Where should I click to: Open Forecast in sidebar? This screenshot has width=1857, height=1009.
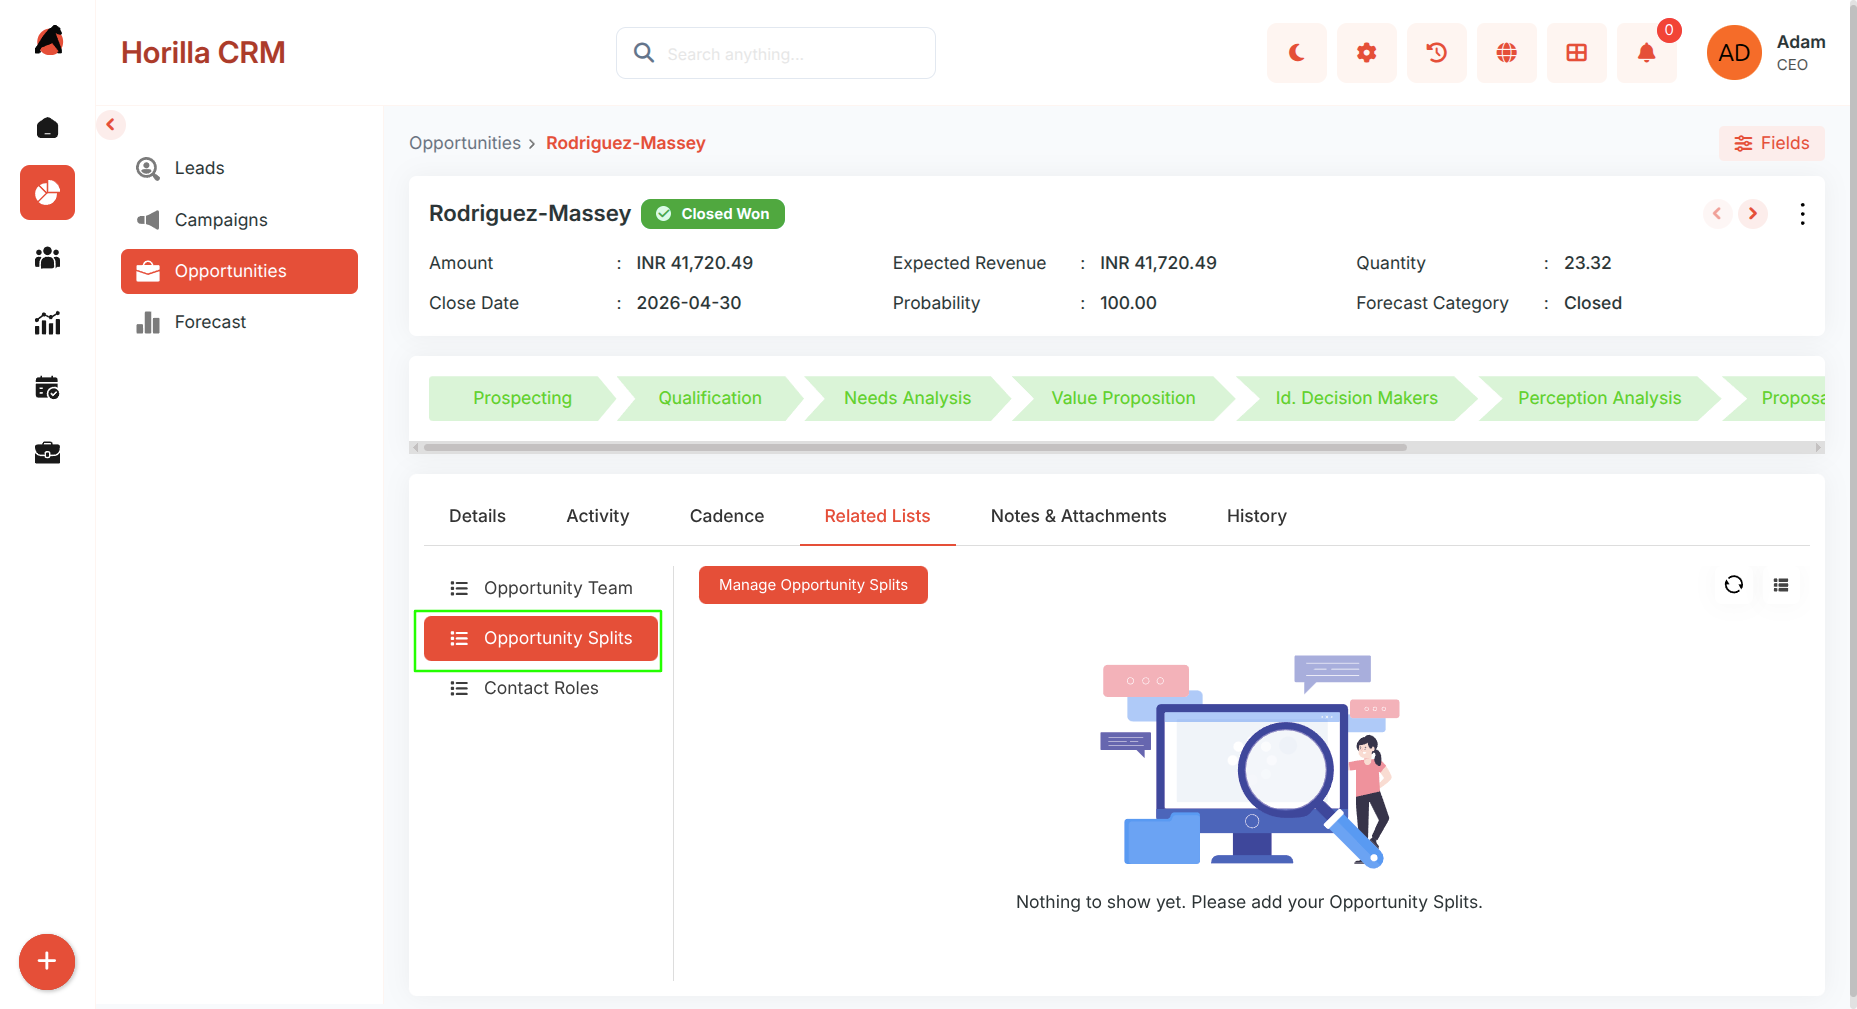(x=239, y=322)
